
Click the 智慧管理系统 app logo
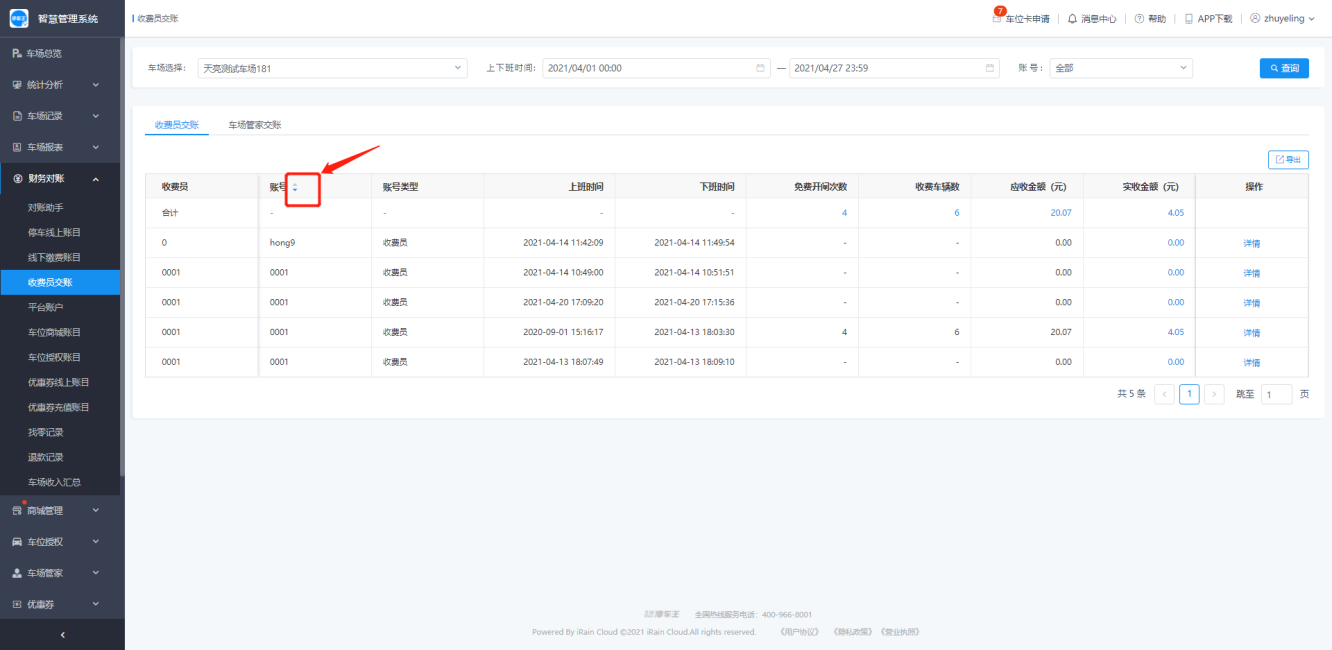click(19, 18)
